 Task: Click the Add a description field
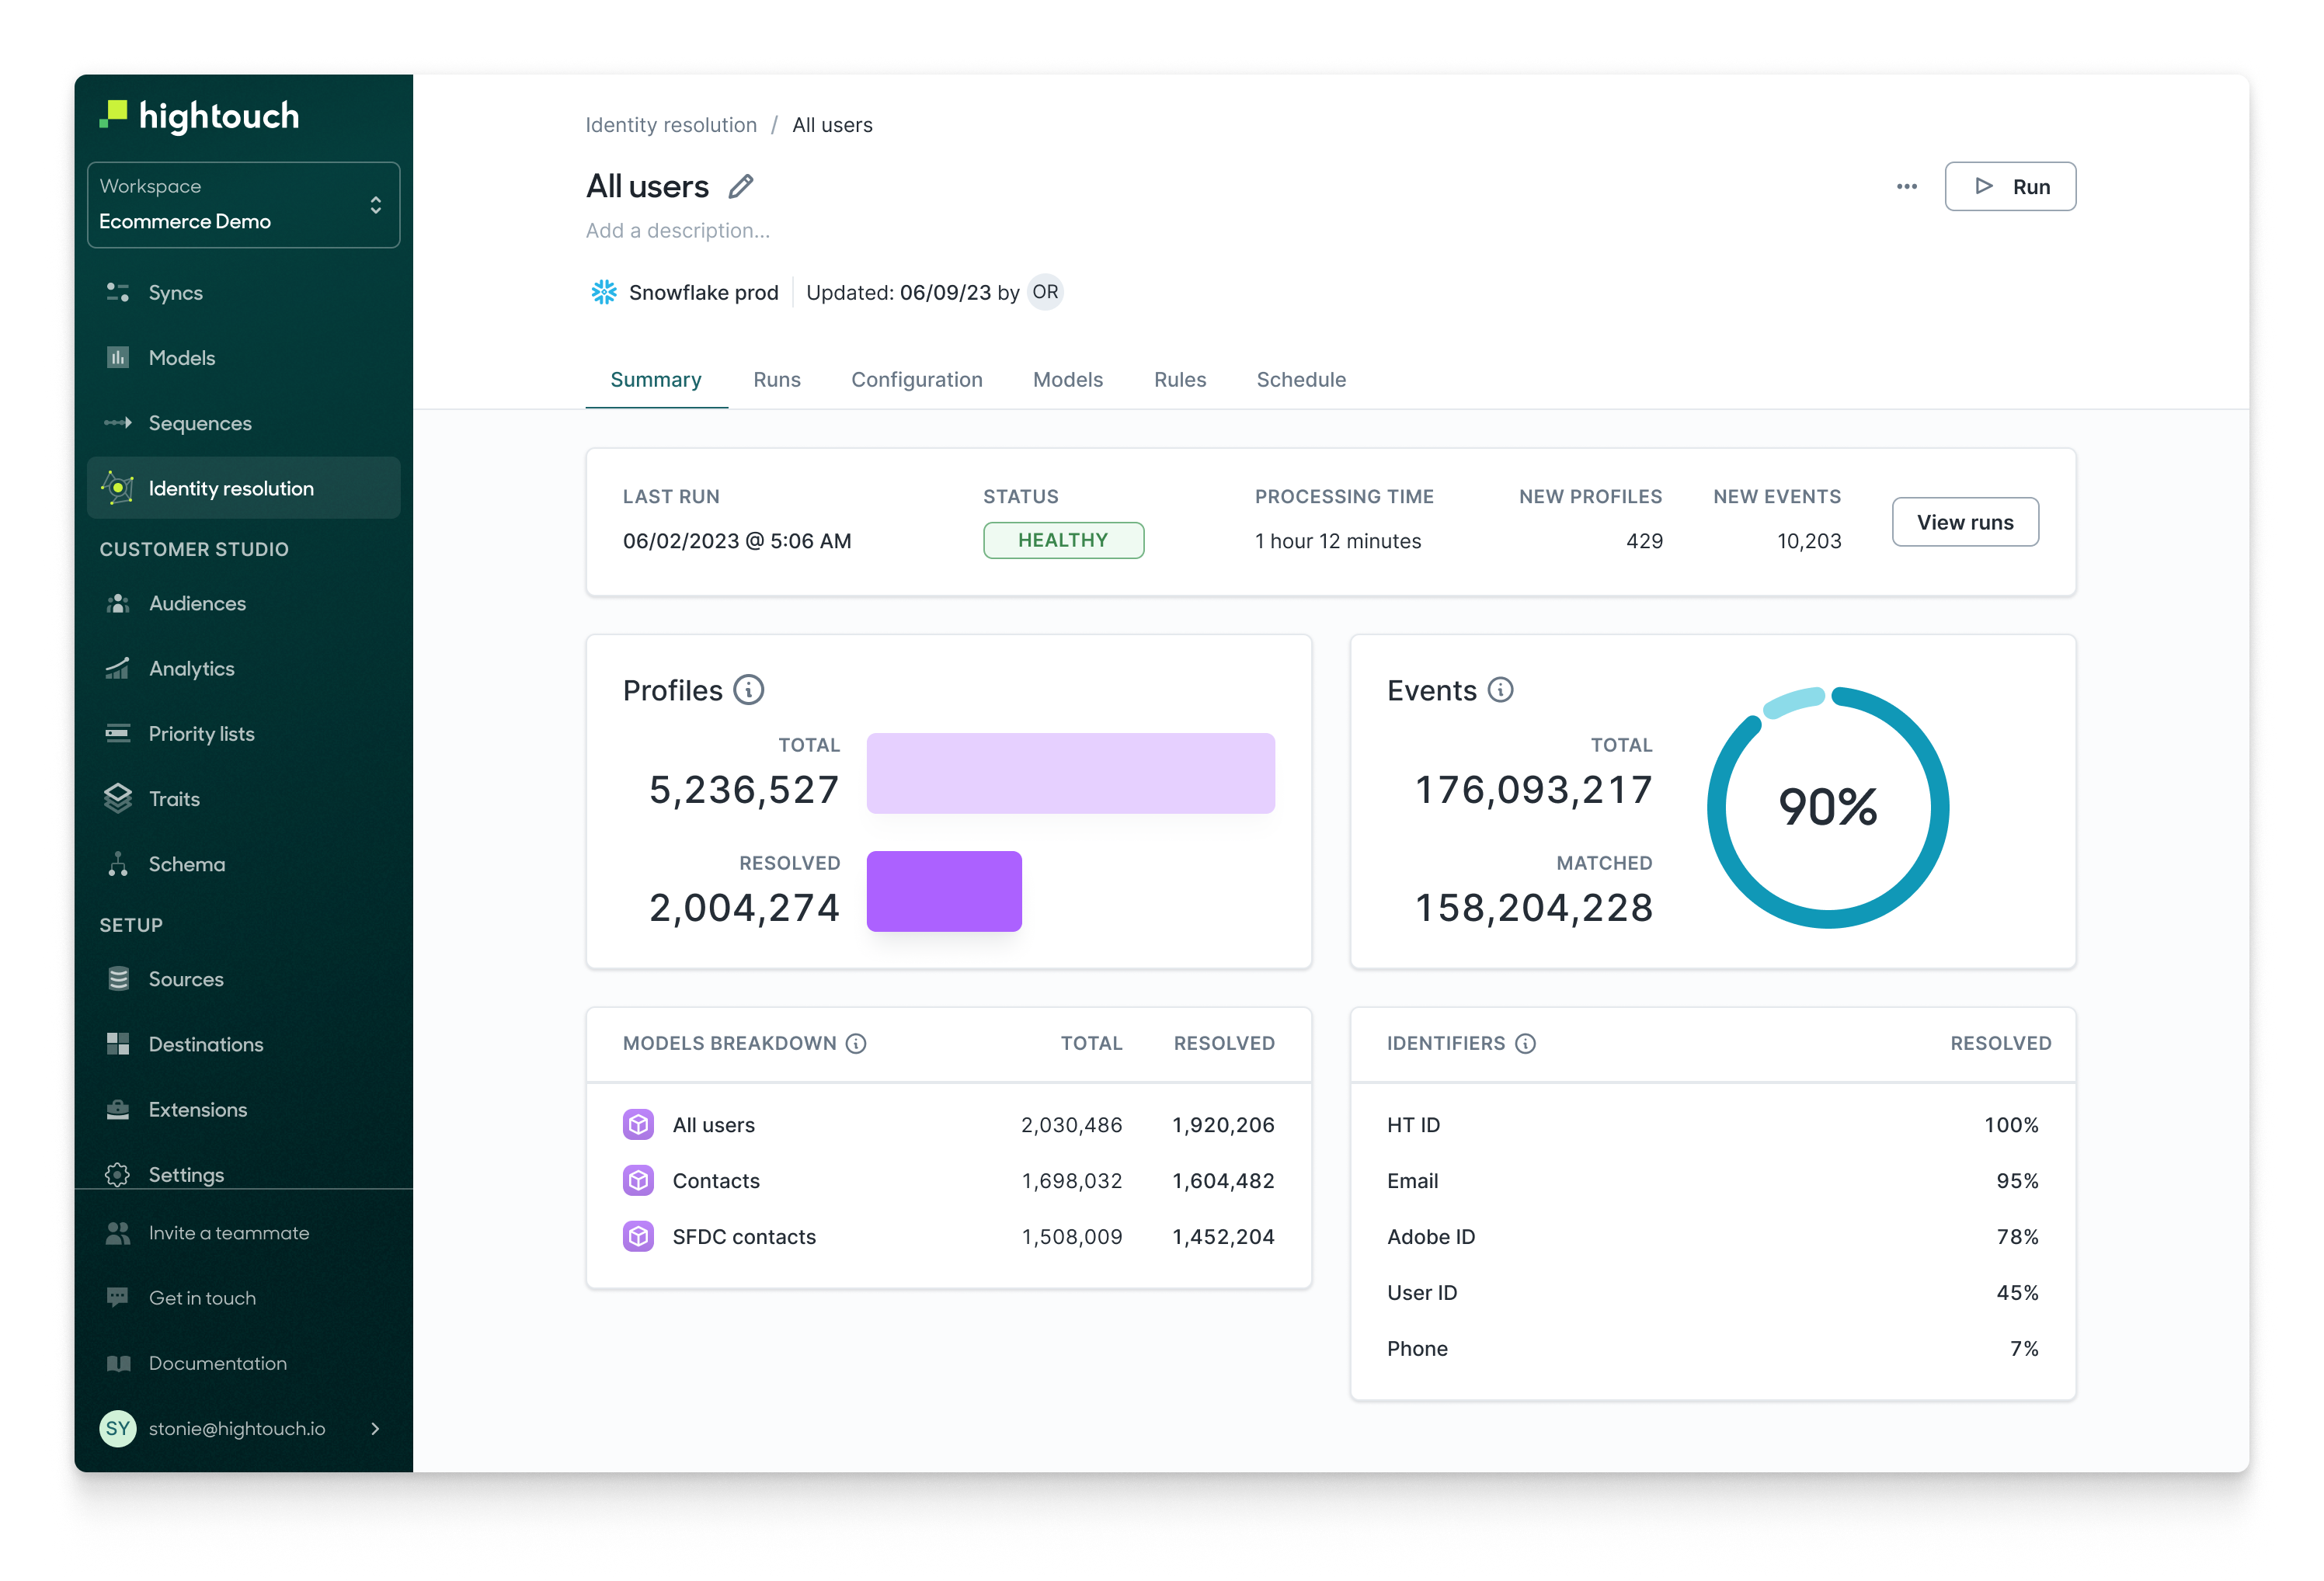tap(677, 231)
